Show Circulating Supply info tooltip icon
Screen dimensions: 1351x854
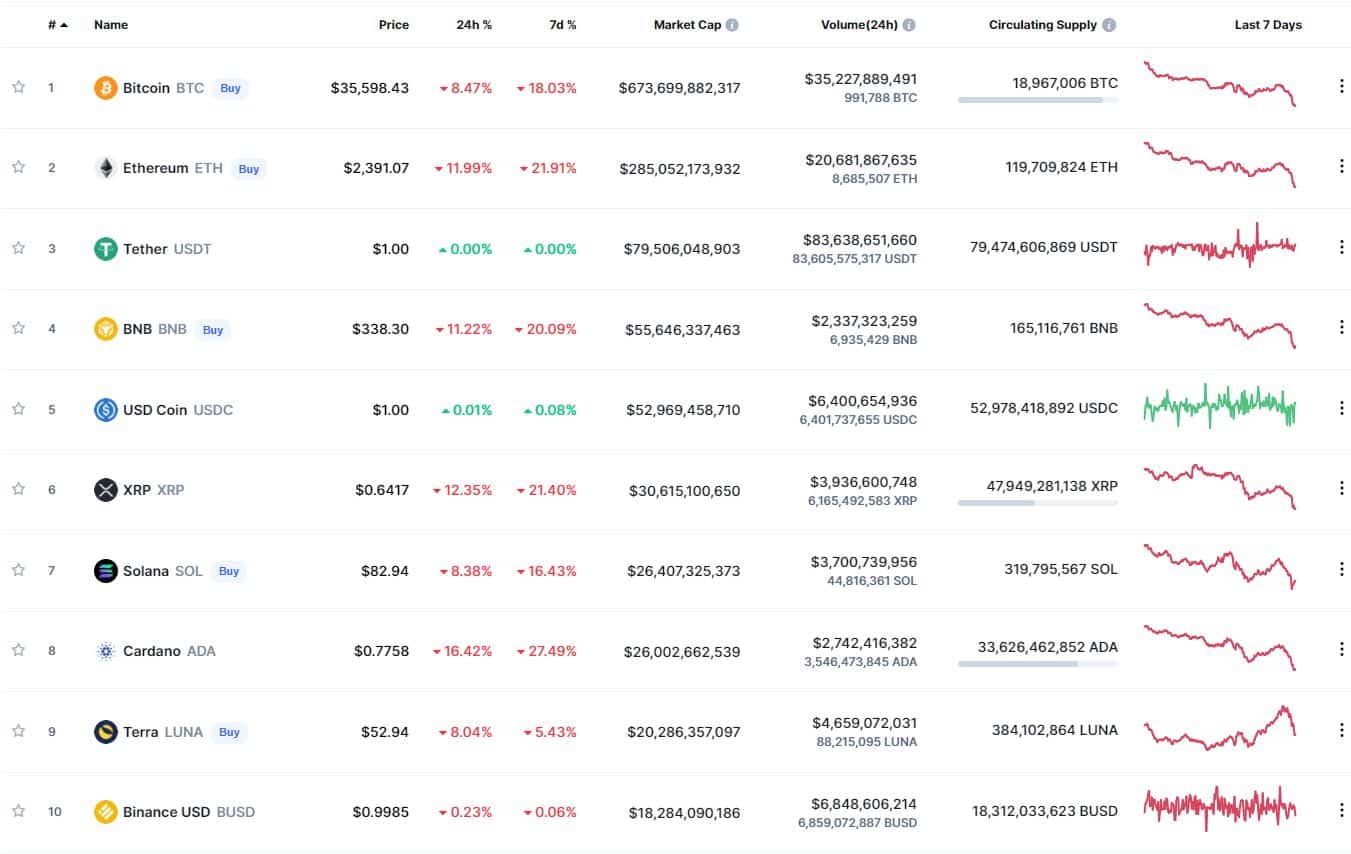(1109, 25)
